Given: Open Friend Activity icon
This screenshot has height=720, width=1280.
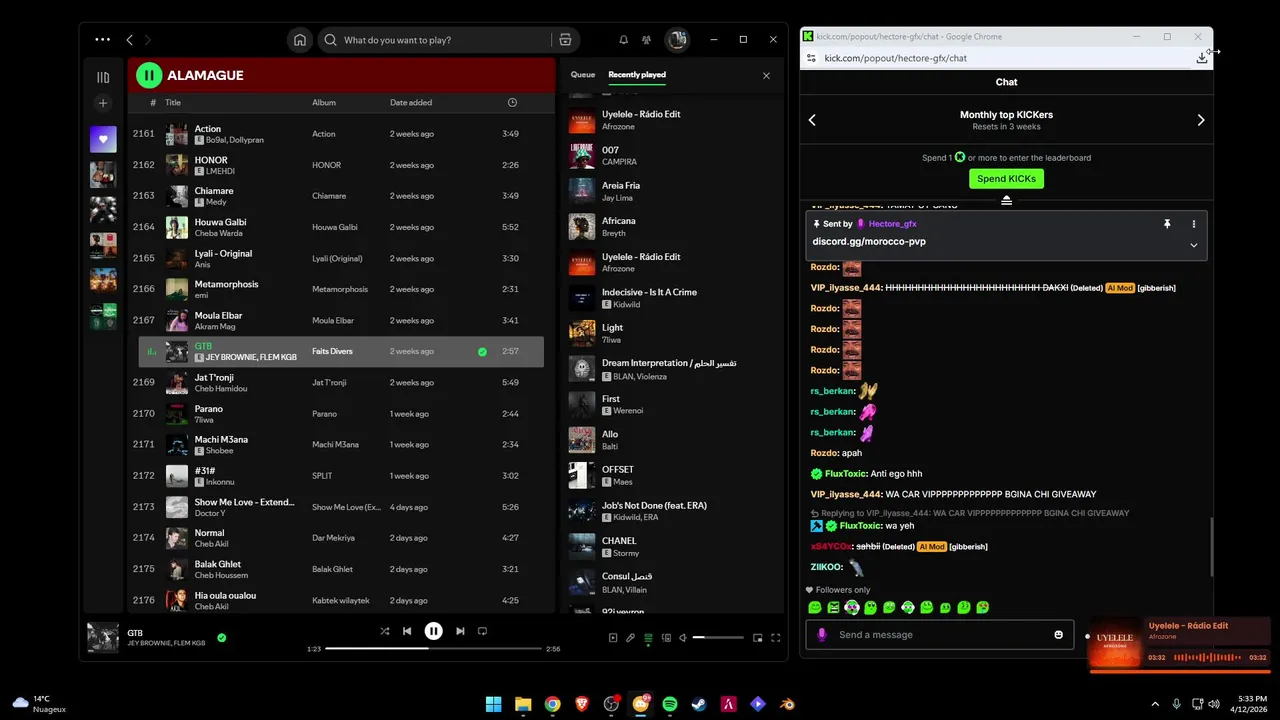Looking at the screenshot, I should [x=647, y=40].
